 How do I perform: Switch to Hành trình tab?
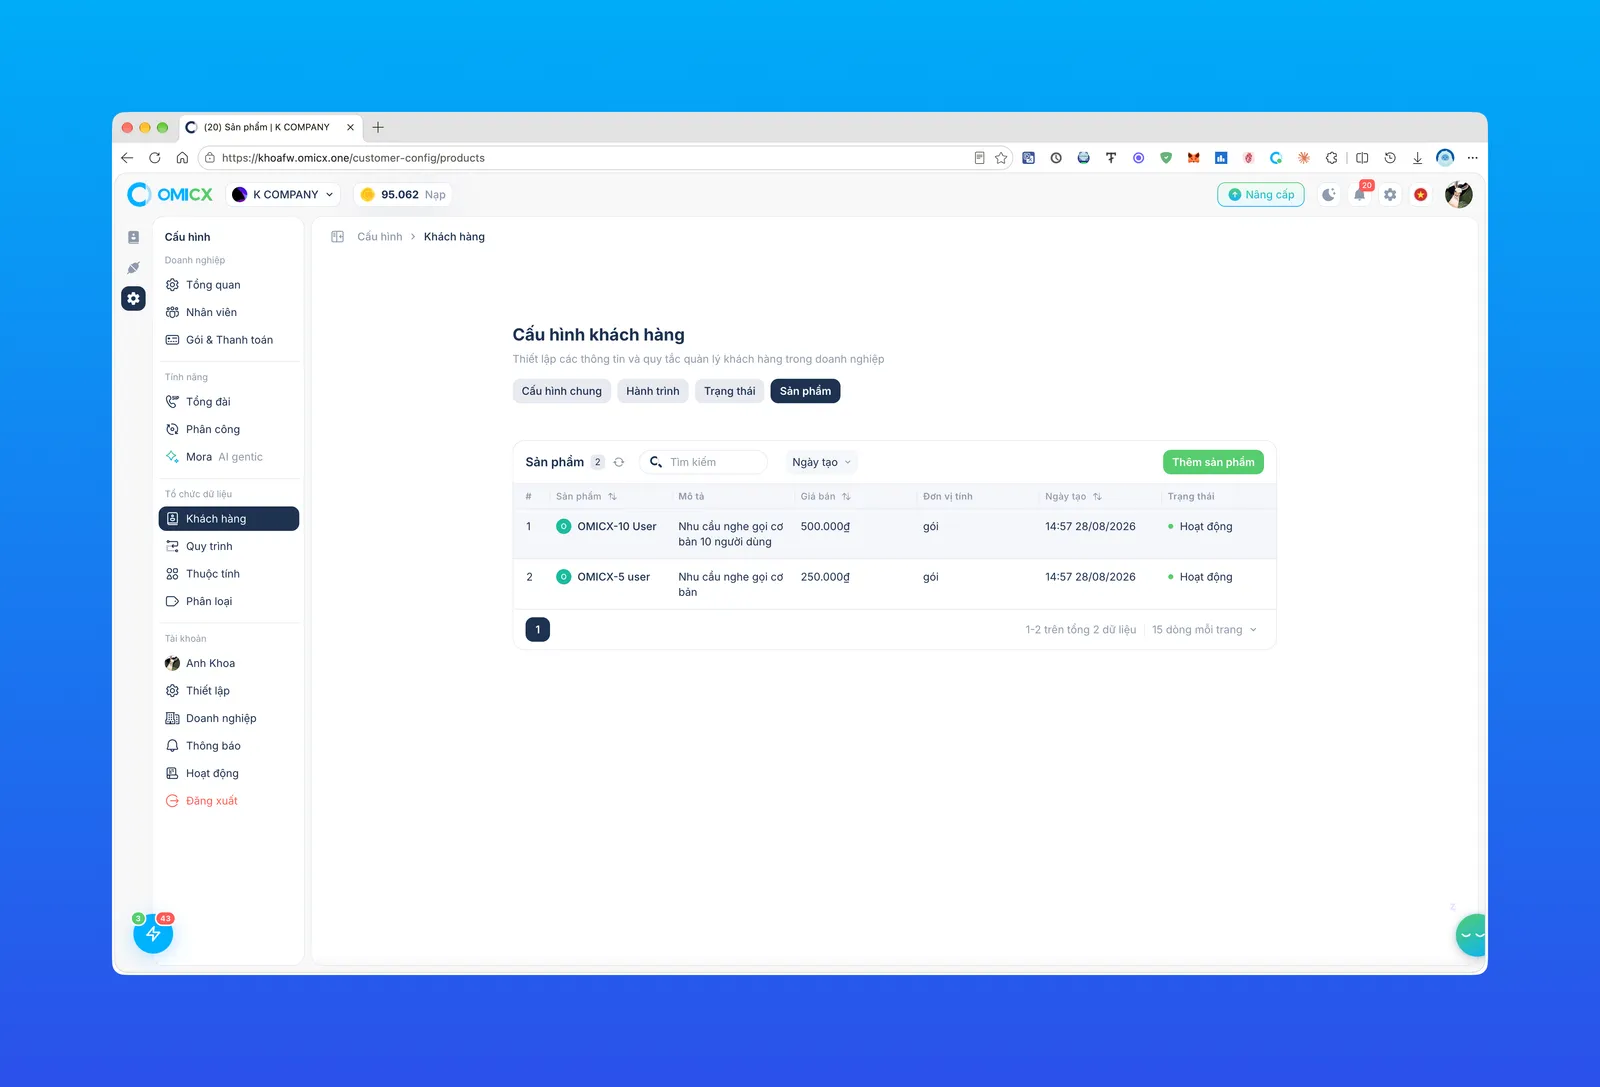click(653, 391)
